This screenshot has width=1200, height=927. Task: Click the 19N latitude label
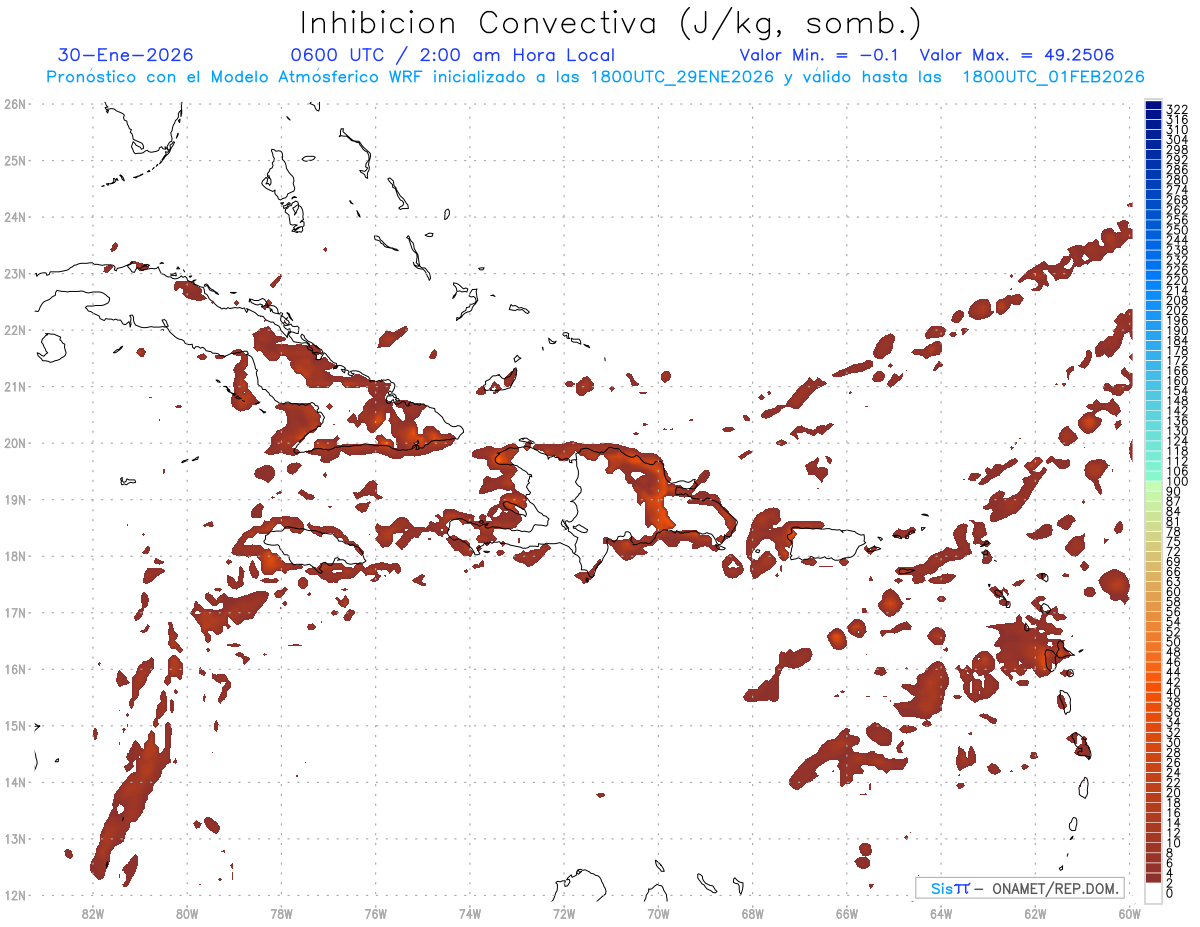14,499
